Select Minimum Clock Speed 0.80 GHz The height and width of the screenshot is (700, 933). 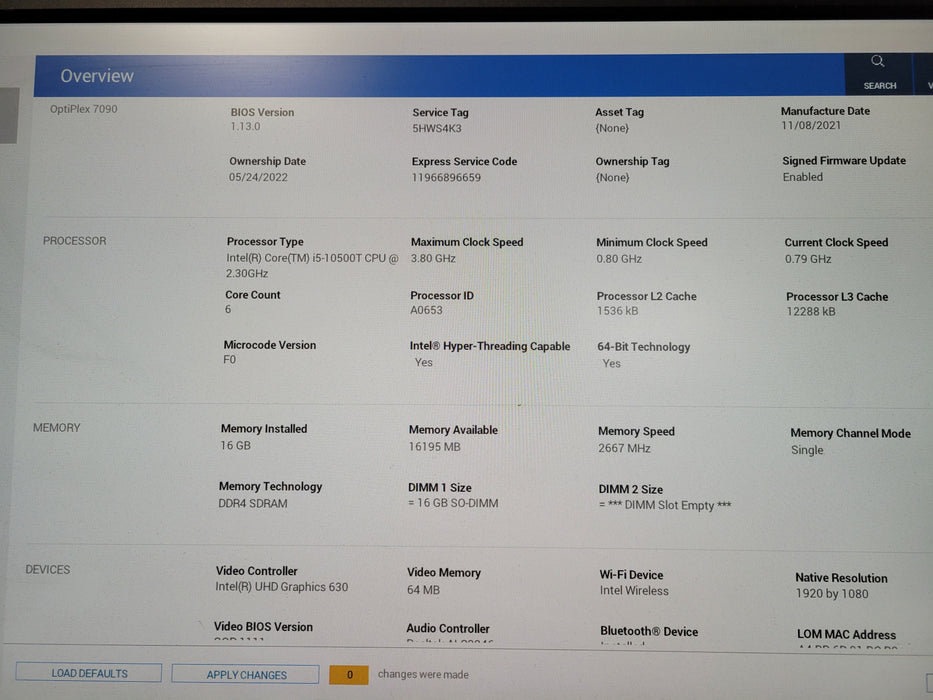click(619, 259)
